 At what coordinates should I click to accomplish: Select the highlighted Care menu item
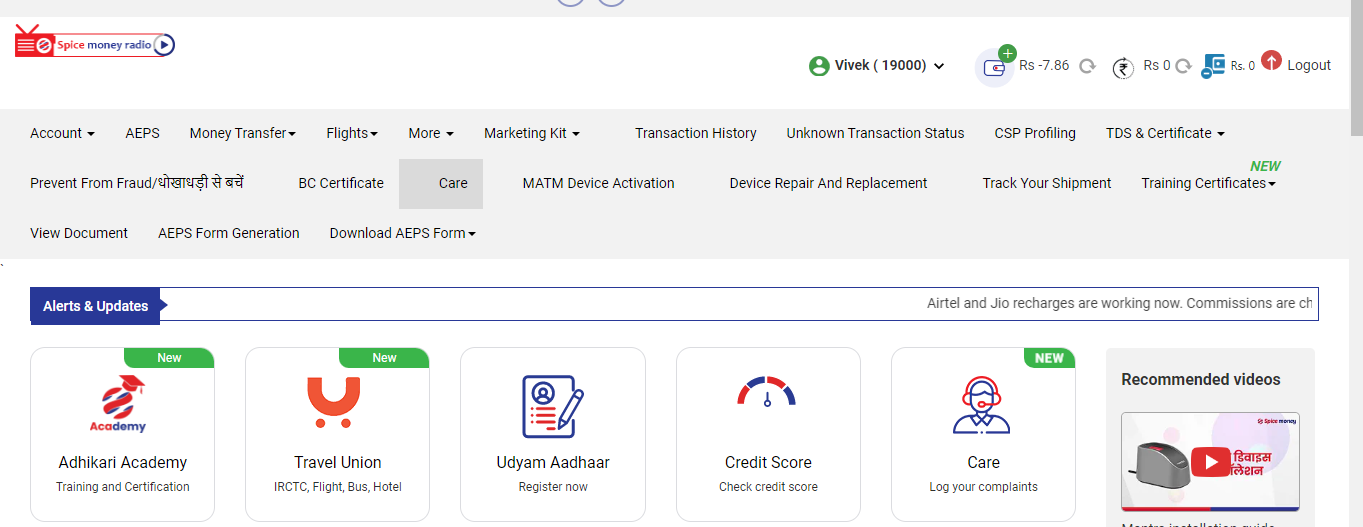pyautogui.click(x=441, y=184)
